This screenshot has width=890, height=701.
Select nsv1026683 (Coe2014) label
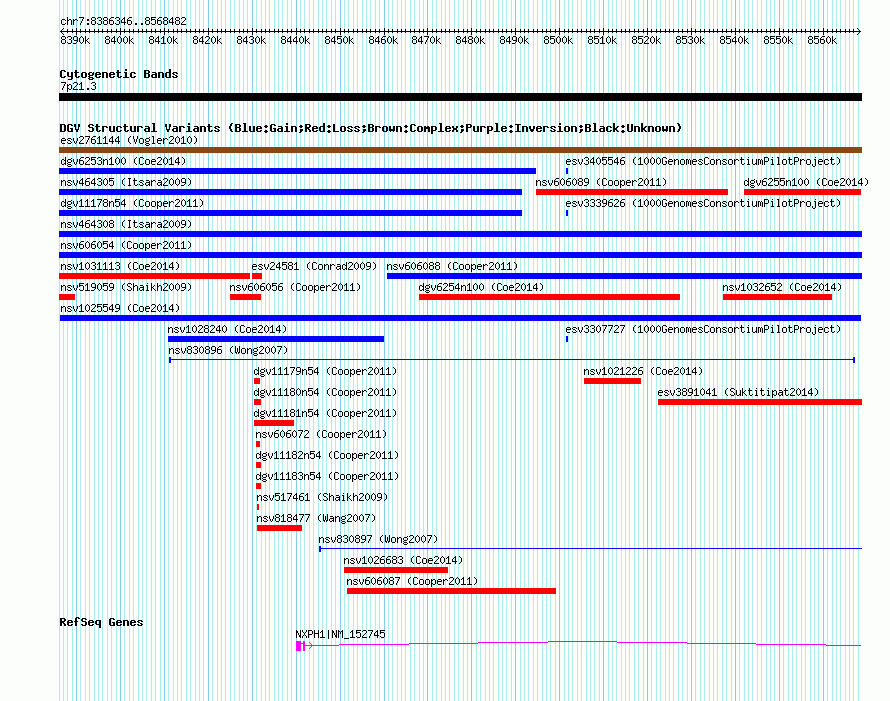[x=403, y=560]
